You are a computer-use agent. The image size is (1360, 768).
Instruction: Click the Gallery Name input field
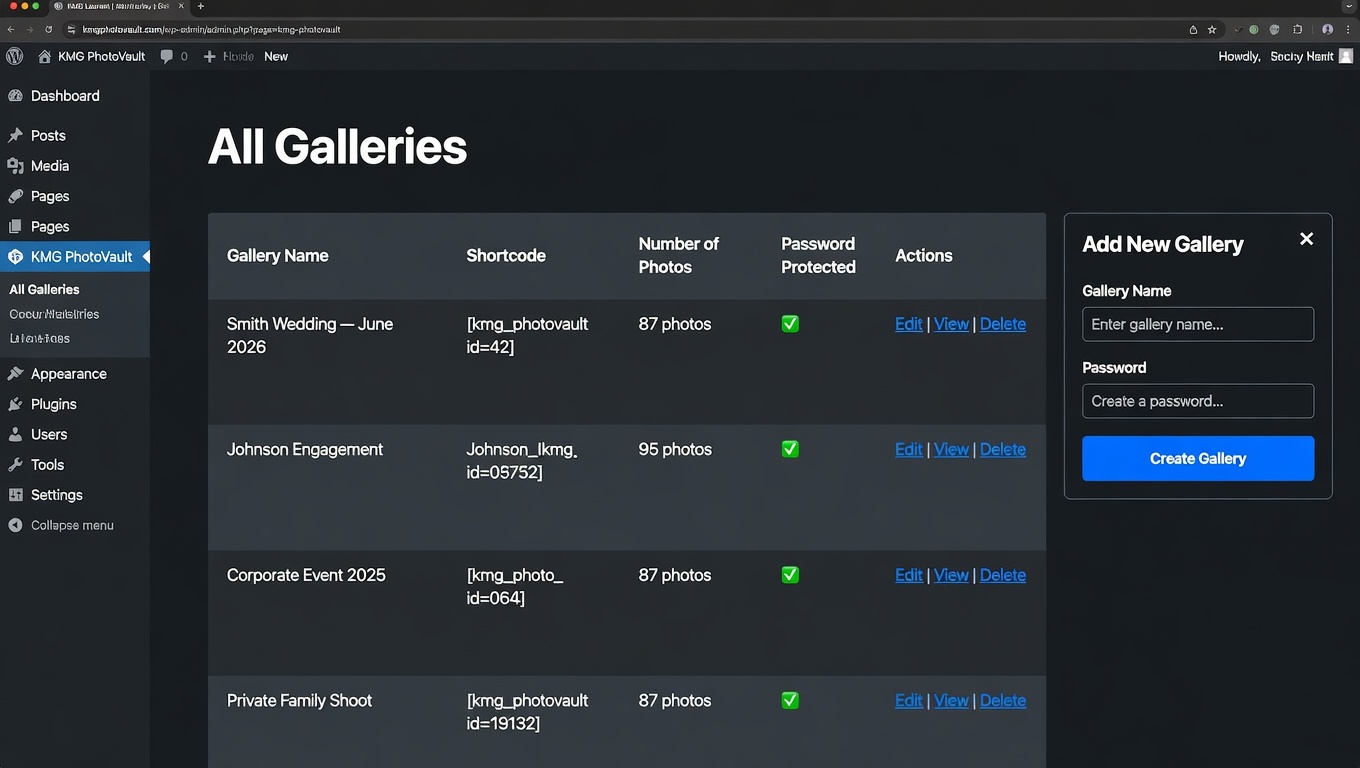coord(1197,324)
